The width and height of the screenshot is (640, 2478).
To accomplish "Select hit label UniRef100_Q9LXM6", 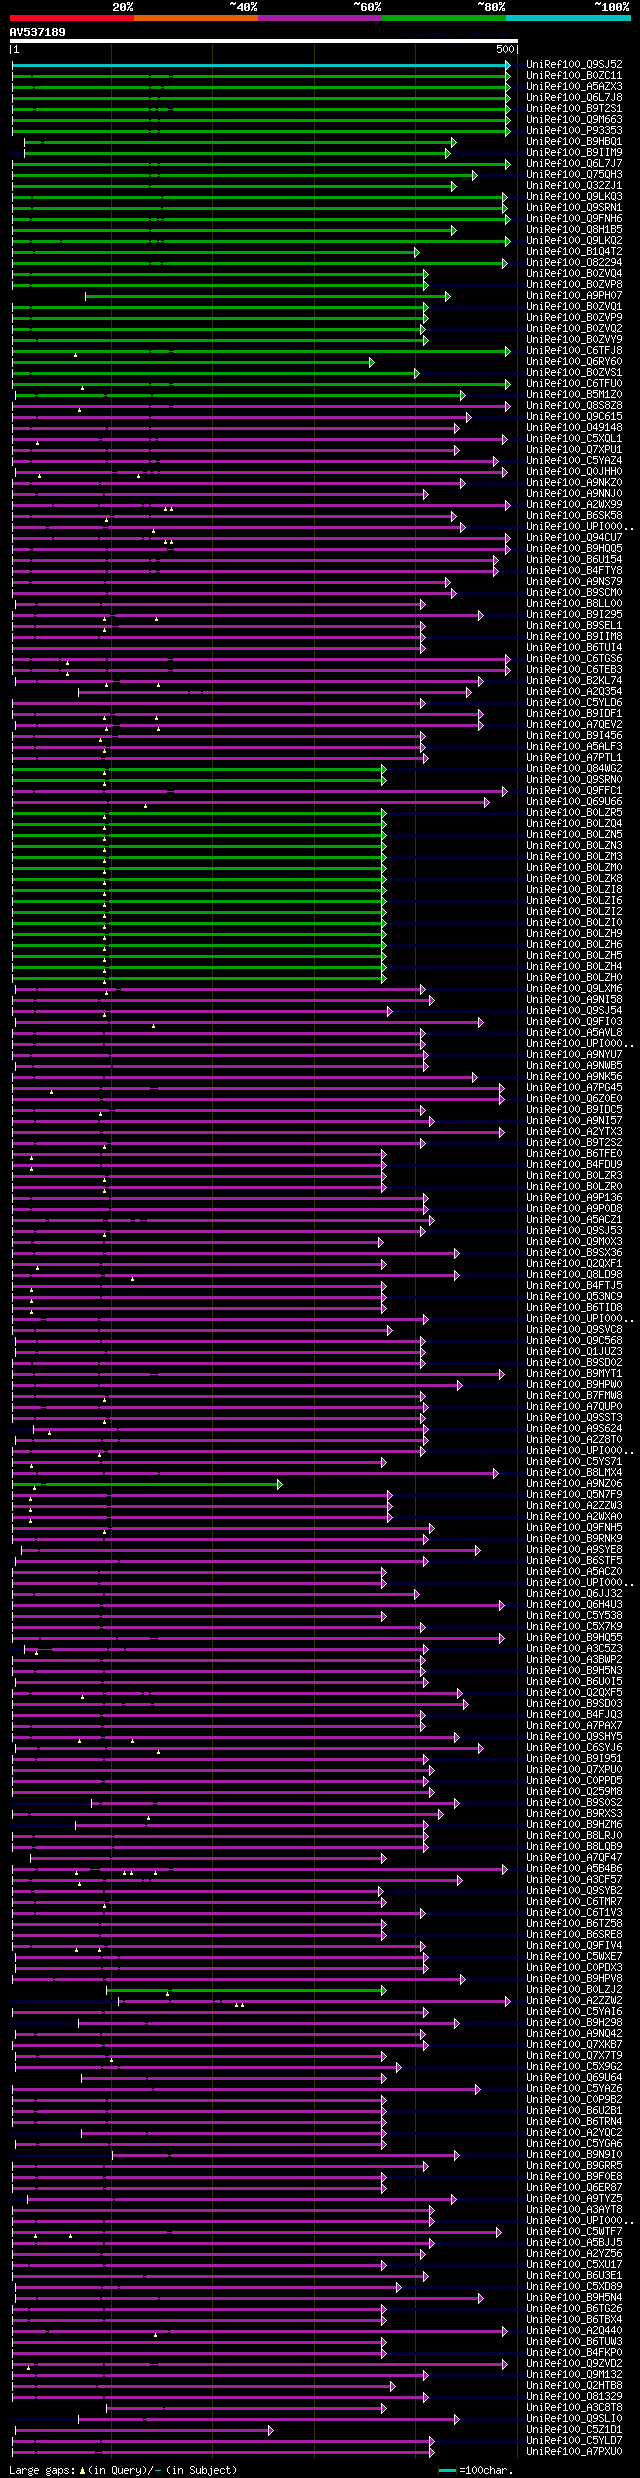I will point(574,989).
